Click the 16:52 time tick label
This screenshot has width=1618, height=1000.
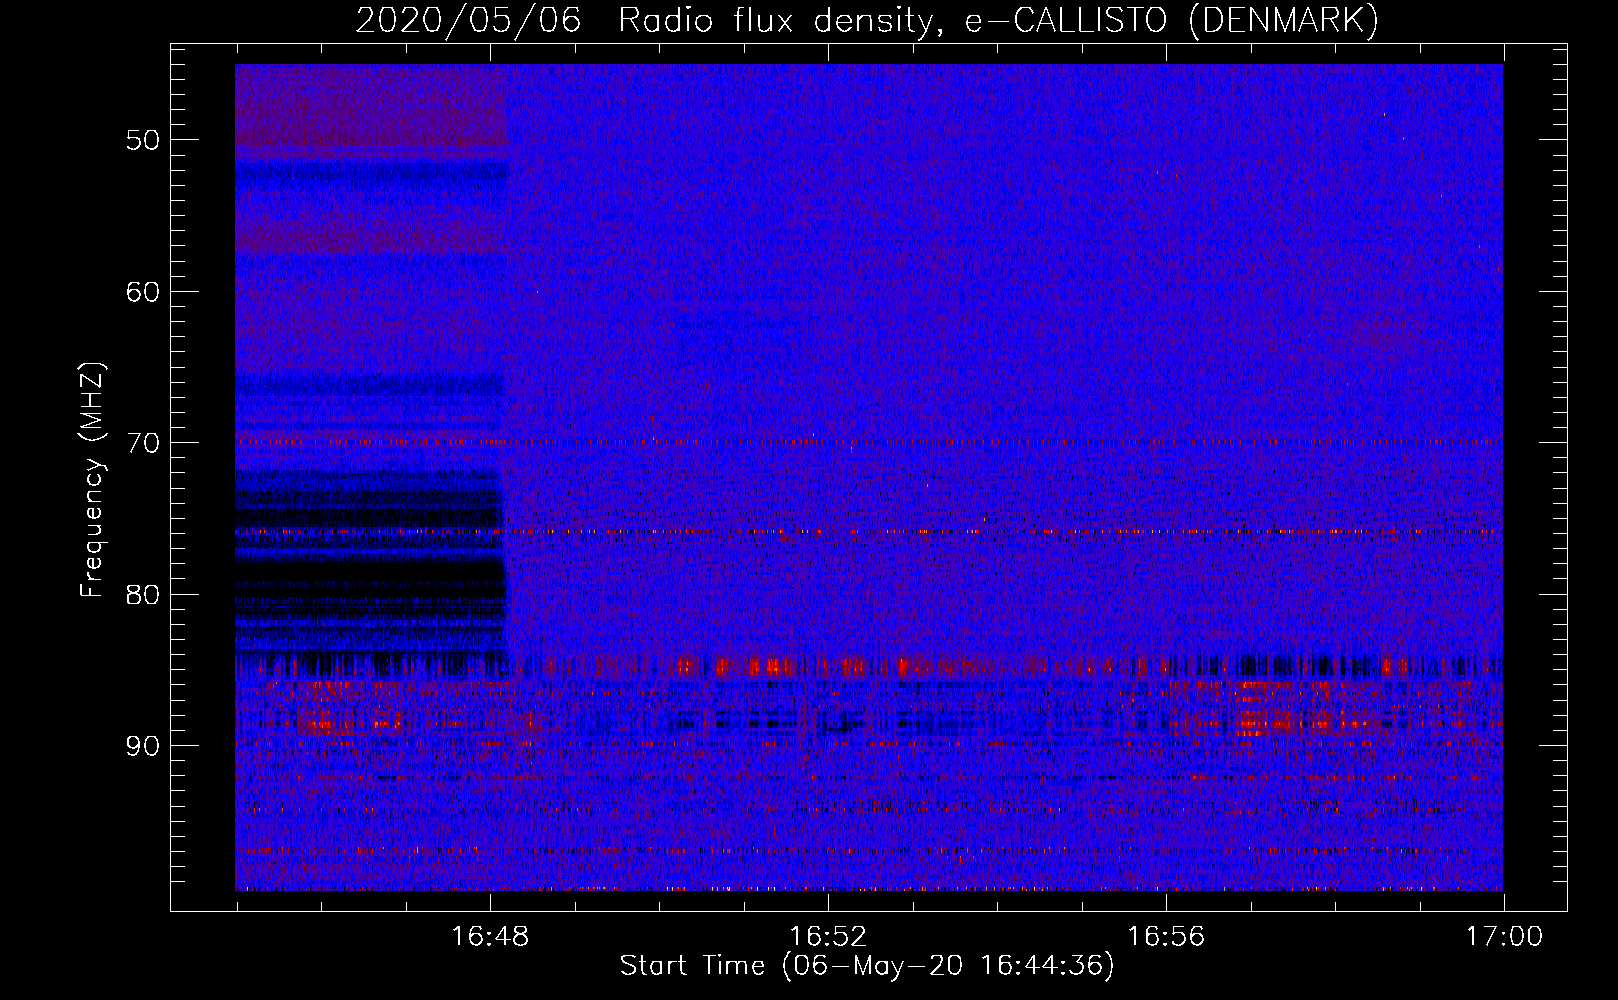pos(828,937)
